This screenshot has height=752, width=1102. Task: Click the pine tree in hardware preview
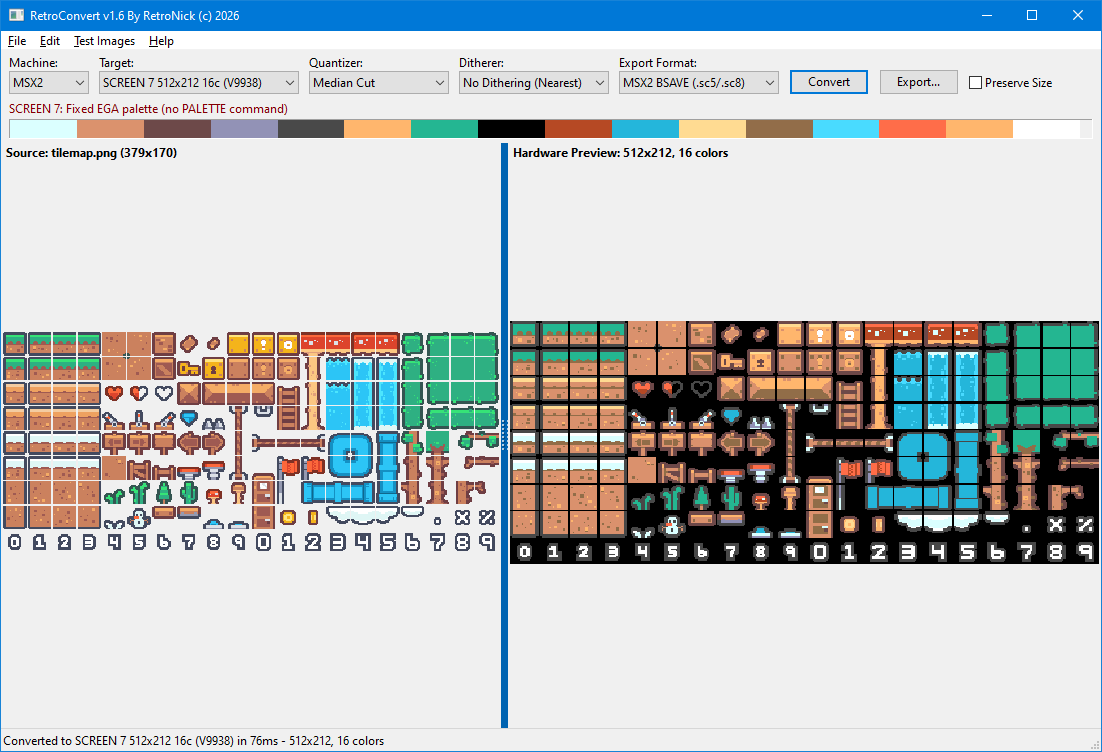(x=701, y=497)
